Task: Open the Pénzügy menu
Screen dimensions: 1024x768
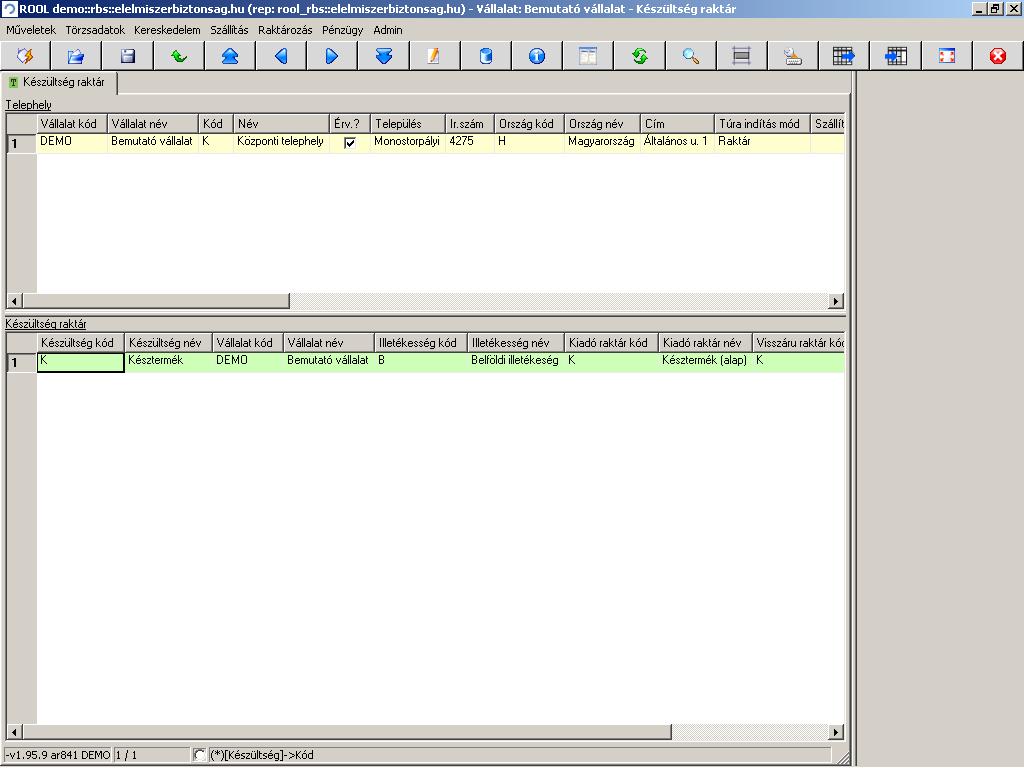Action: point(342,30)
